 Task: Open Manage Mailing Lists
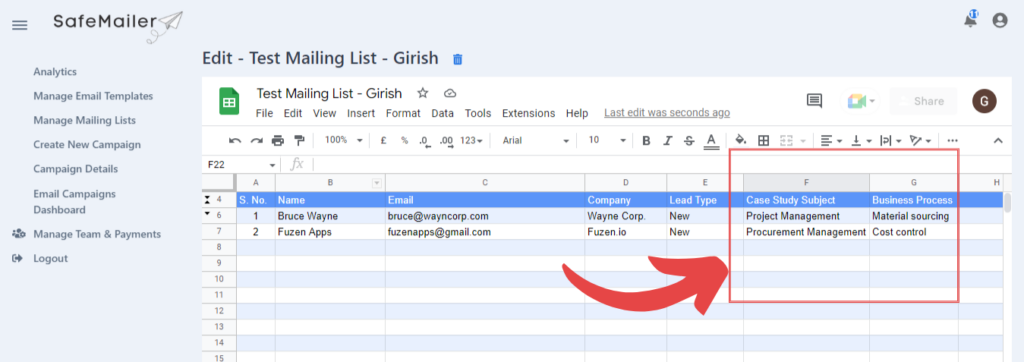pos(84,120)
